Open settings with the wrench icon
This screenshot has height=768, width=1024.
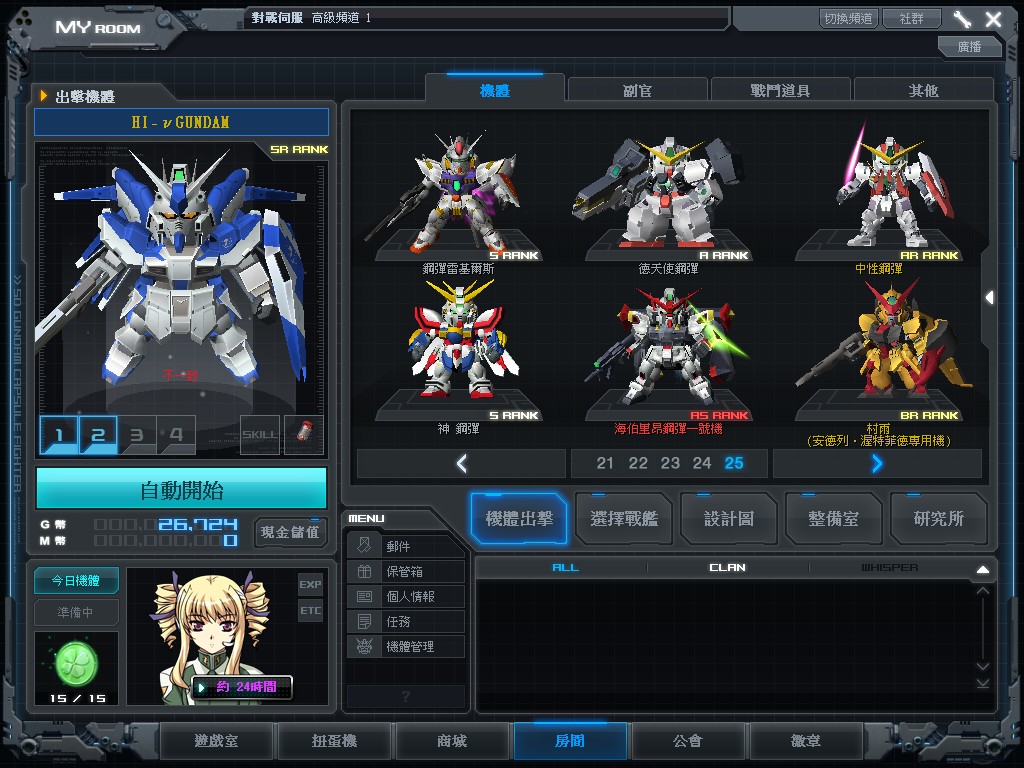pyautogui.click(x=962, y=19)
